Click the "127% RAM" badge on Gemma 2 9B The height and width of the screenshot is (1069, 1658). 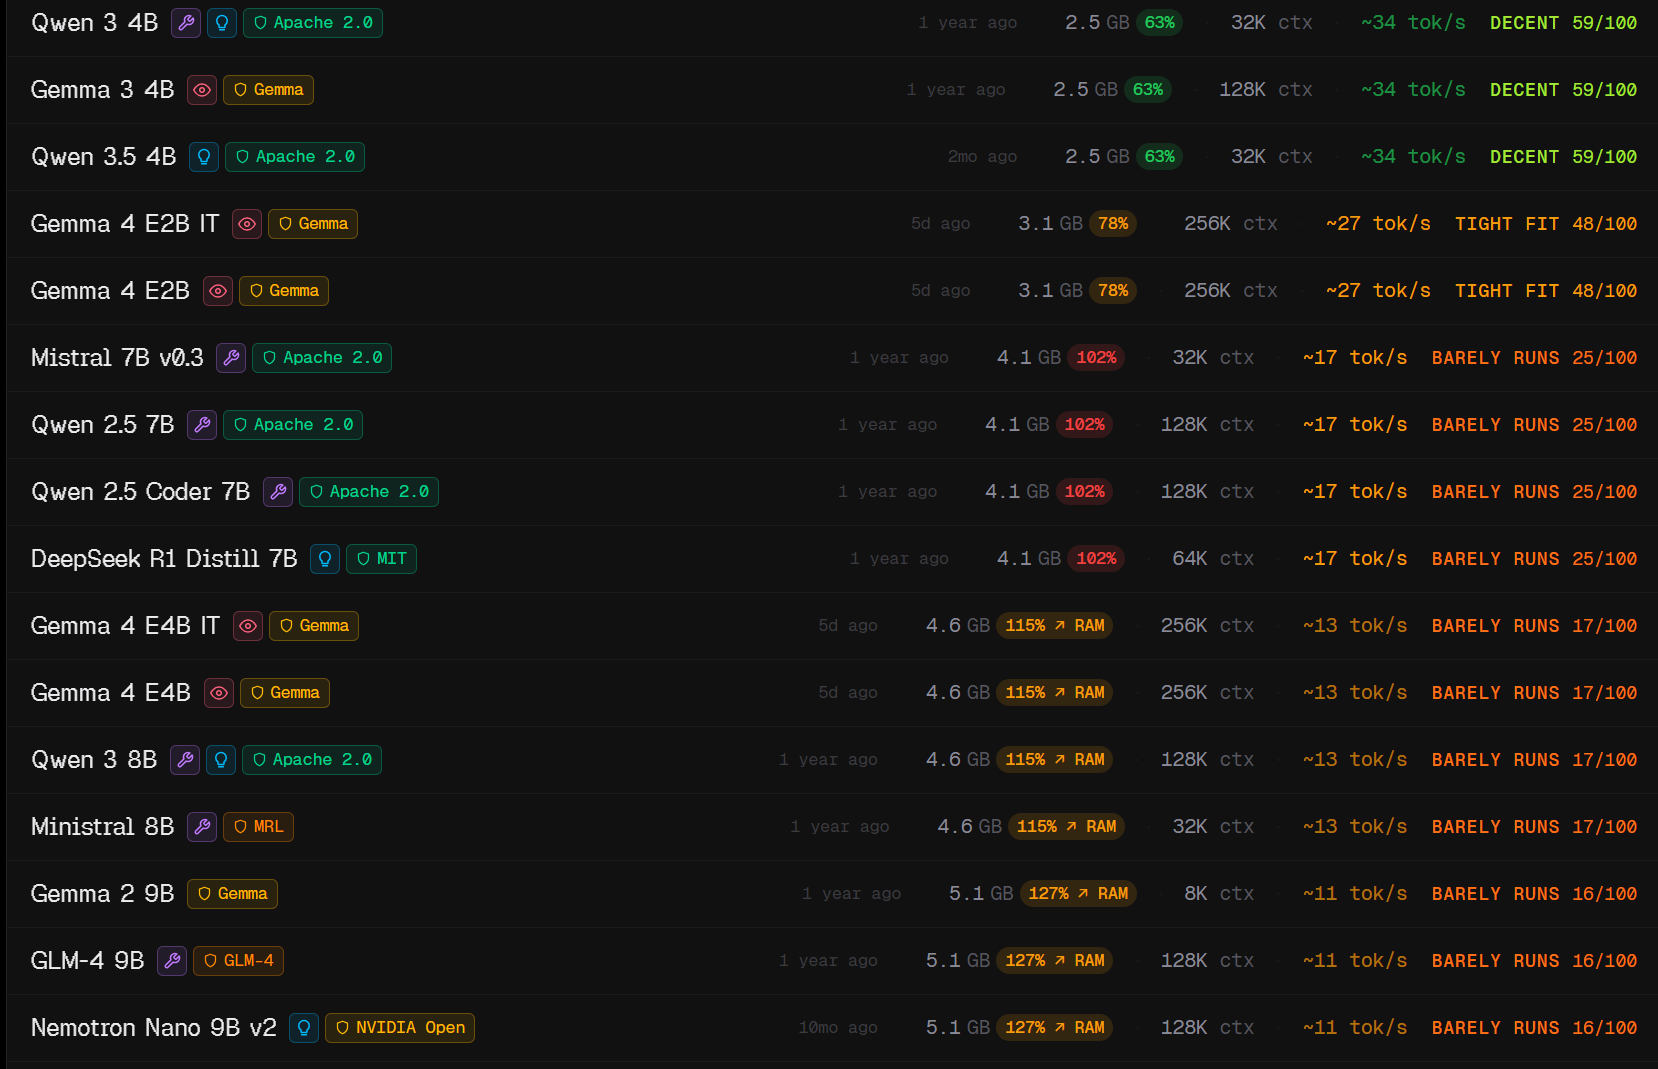coord(1078,894)
